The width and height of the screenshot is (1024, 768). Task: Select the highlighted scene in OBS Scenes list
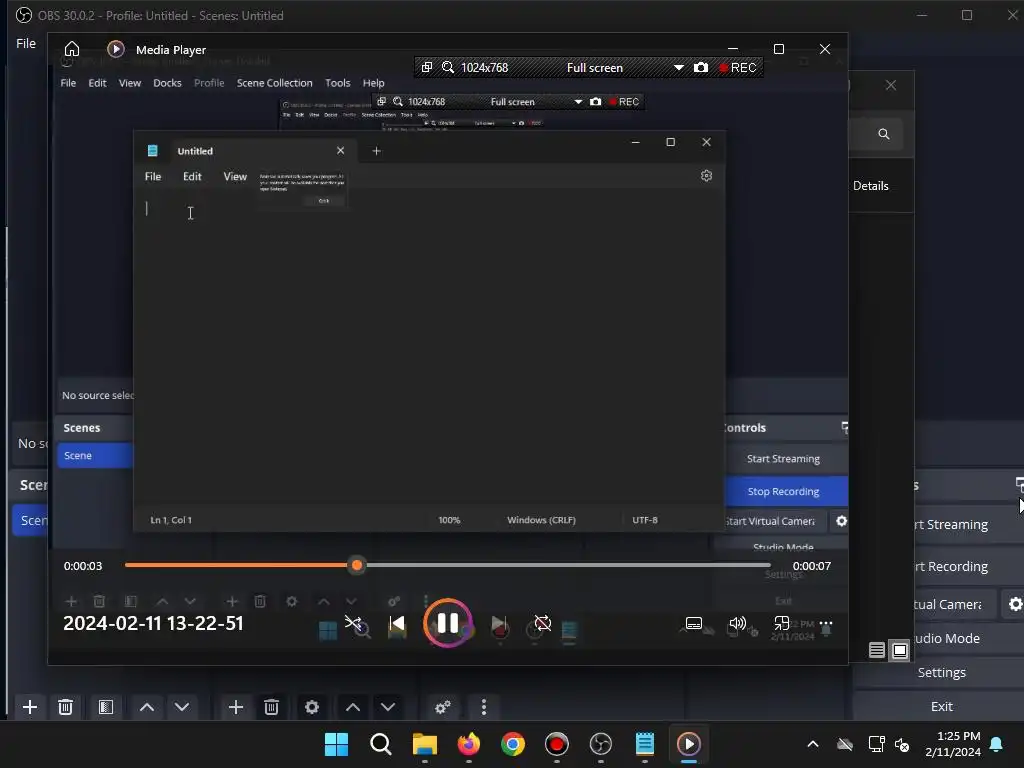click(29, 520)
